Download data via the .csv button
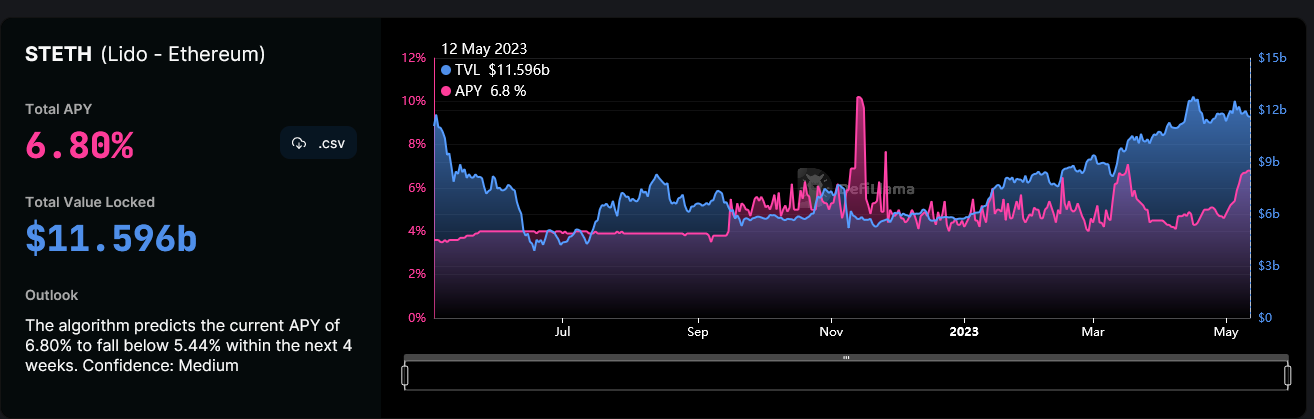 tap(318, 144)
